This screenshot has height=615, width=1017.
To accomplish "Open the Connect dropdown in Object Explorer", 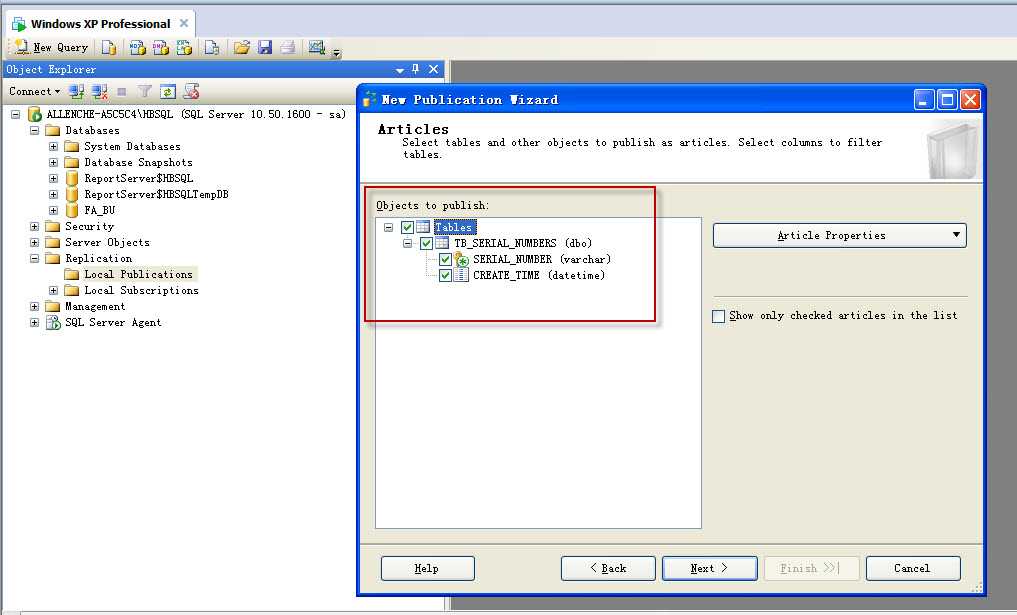I will point(34,91).
